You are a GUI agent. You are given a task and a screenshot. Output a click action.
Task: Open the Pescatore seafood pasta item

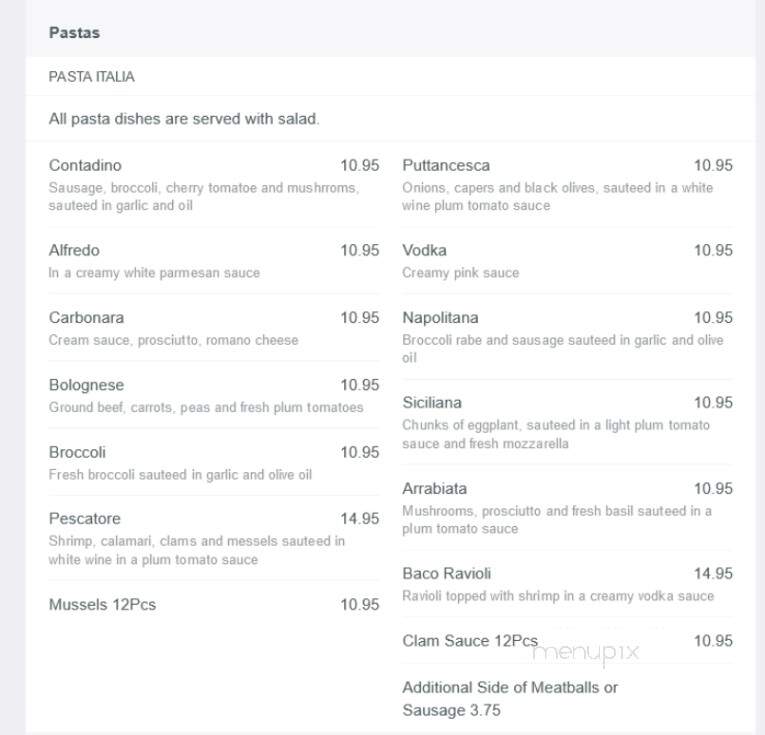(x=84, y=518)
